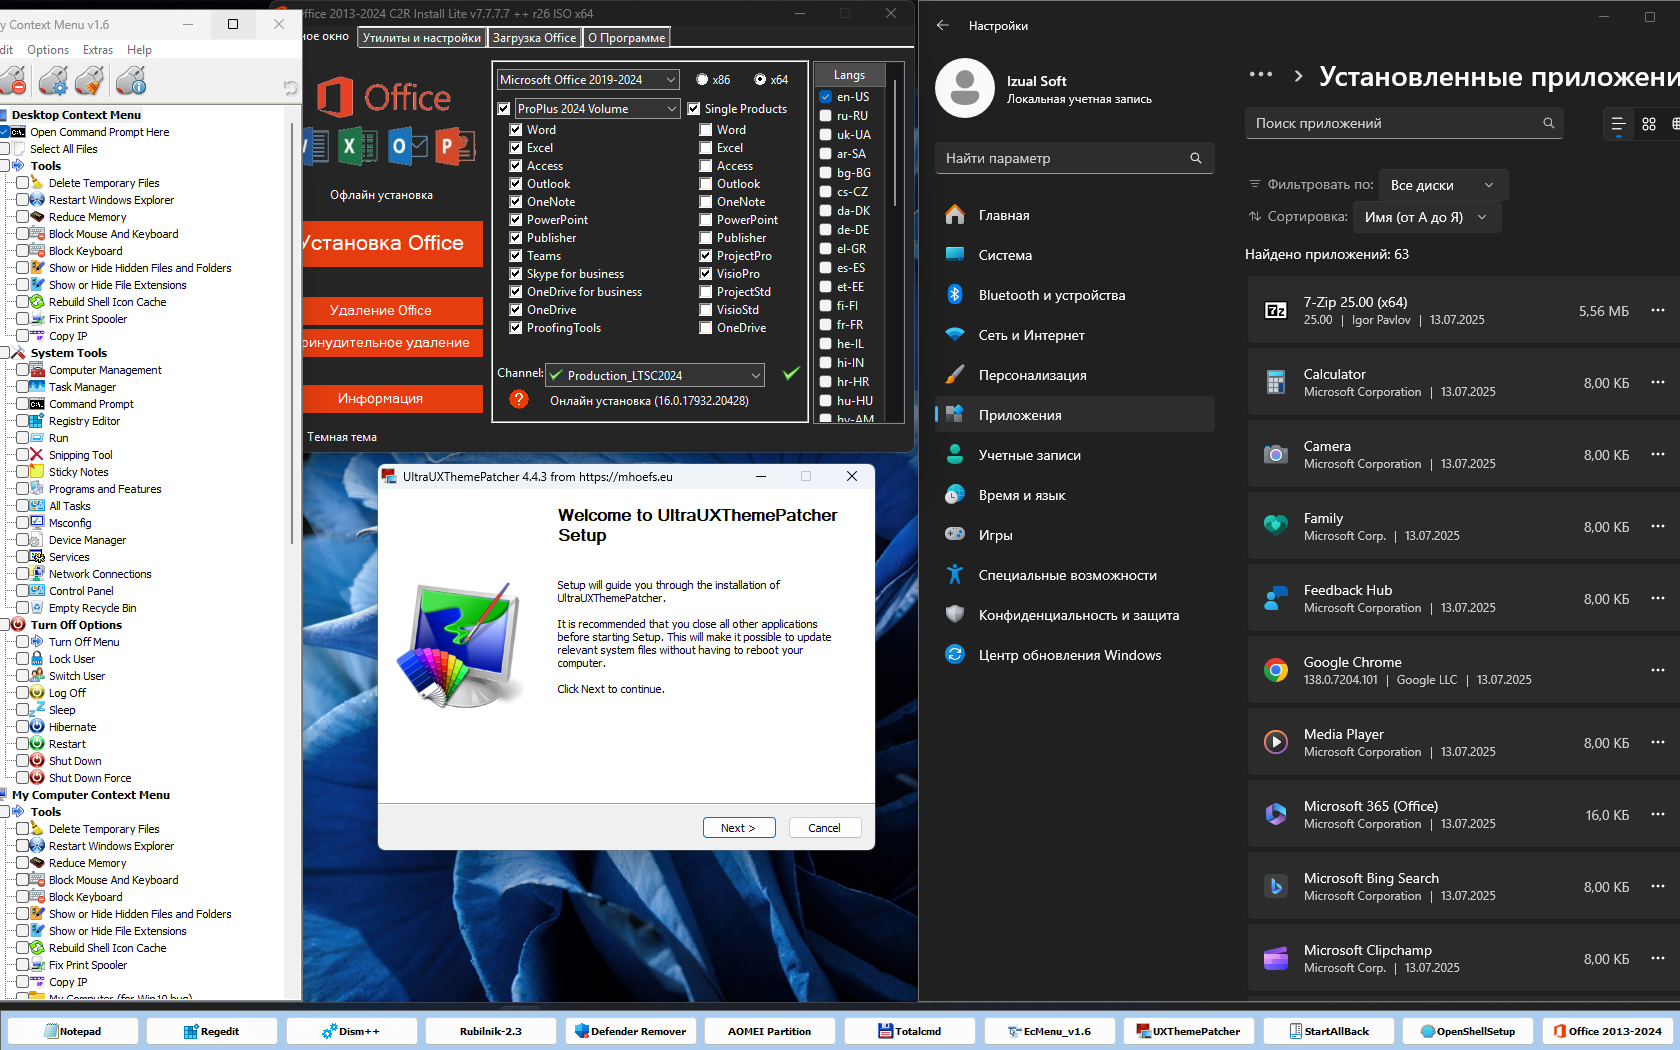Screen dimensions: 1680x1050
Task: Open Totalcmd from the launcher bar
Action: click(908, 1031)
